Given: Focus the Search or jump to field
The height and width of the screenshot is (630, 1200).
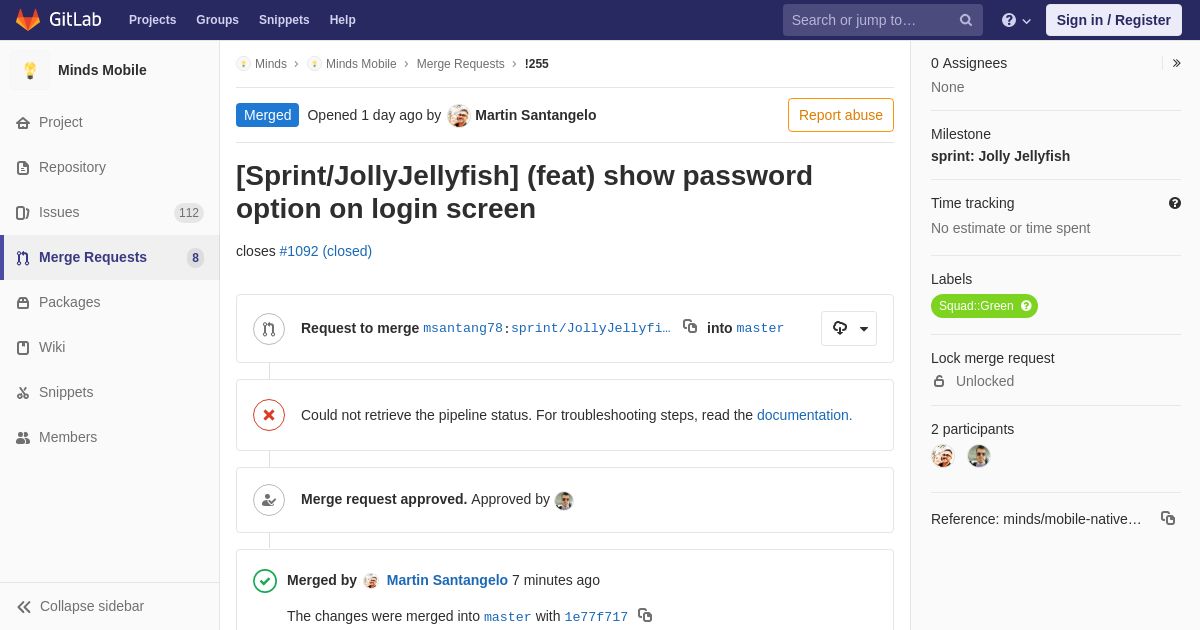Looking at the screenshot, I should (x=882, y=20).
